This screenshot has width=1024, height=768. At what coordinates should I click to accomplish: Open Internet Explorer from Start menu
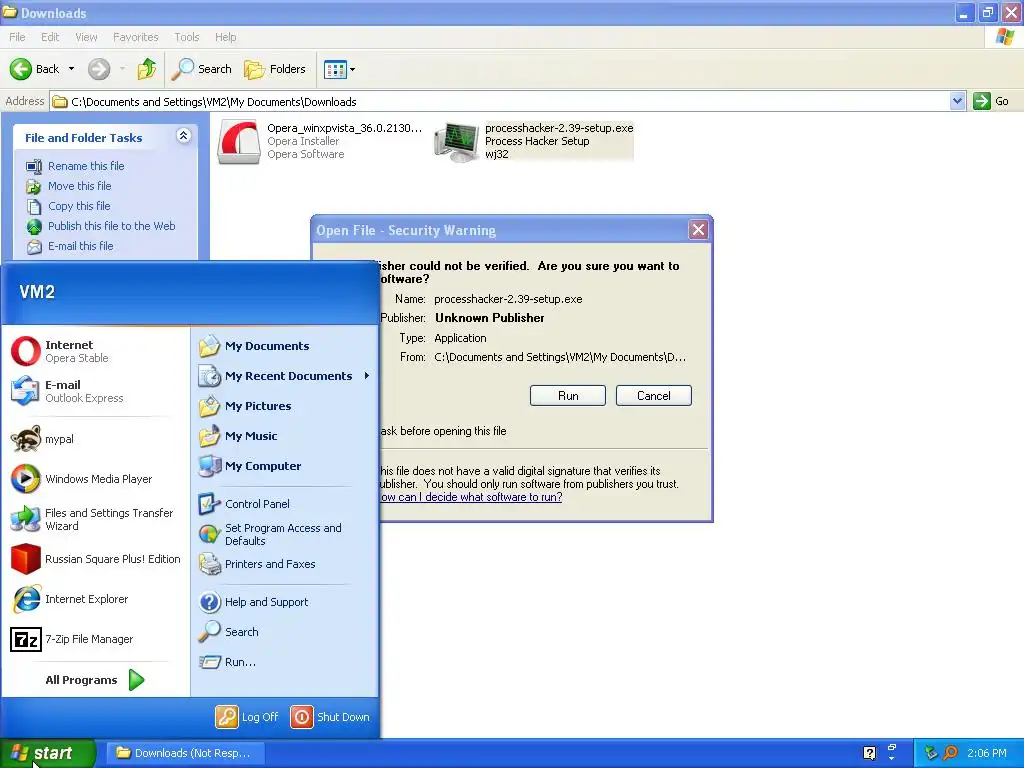[95, 599]
